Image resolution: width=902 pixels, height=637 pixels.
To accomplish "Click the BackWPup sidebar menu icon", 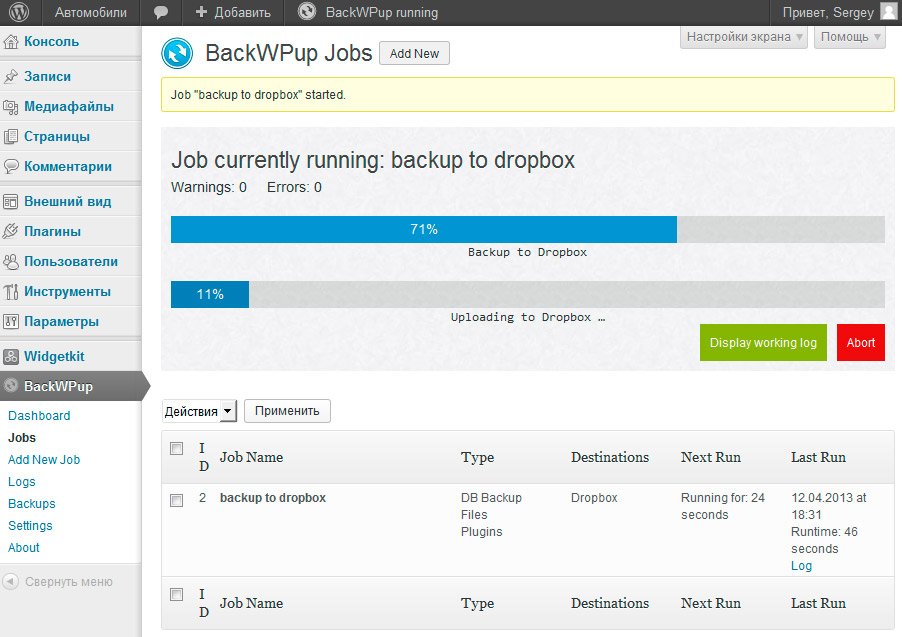I will pyautogui.click(x=11, y=386).
